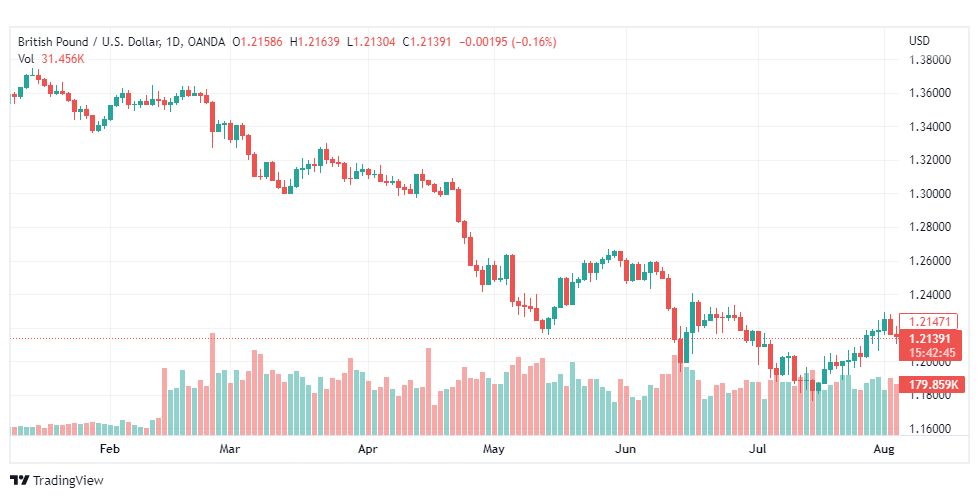Click the red 1.21391 current price tag

pos(930,339)
